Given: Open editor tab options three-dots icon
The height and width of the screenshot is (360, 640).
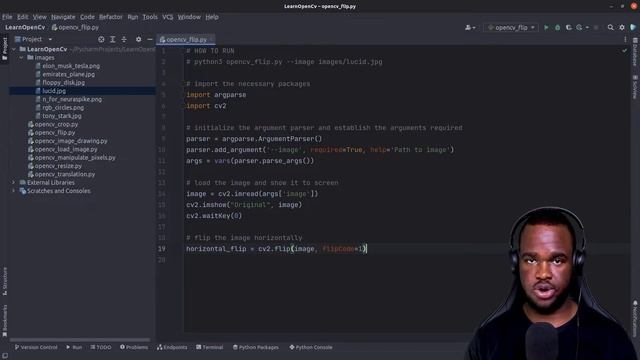Looking at the screenshot, I should (x=625, y=40).
